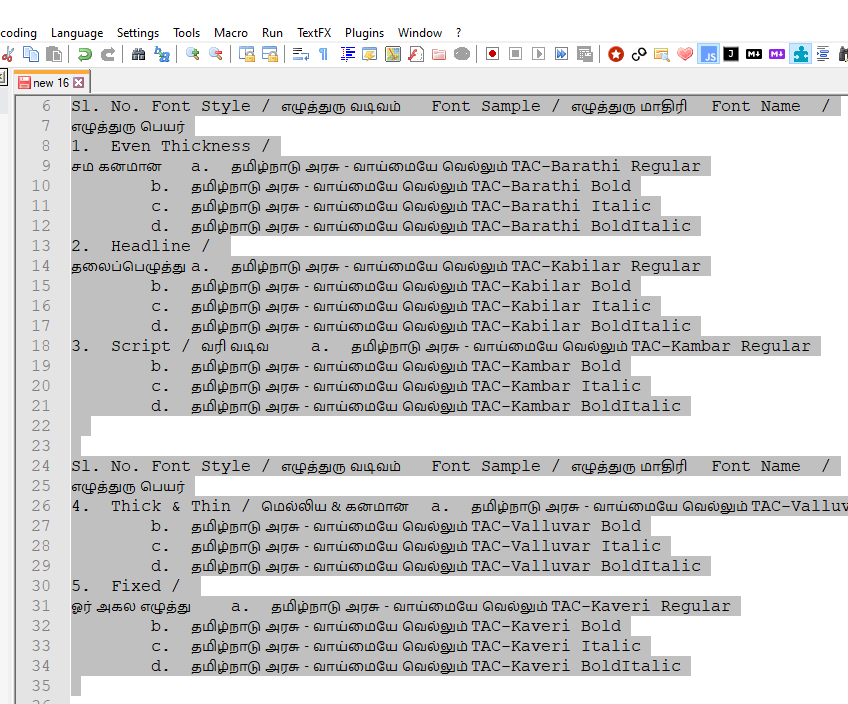Click the Undo arrow icon

(x=85, y=54)
